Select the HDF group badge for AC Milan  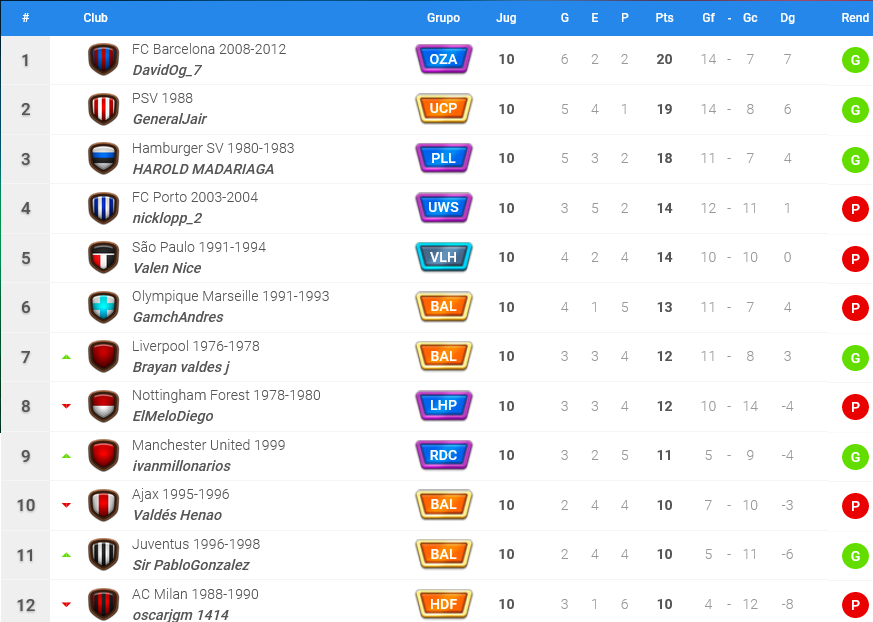click(x=444, y=604)
